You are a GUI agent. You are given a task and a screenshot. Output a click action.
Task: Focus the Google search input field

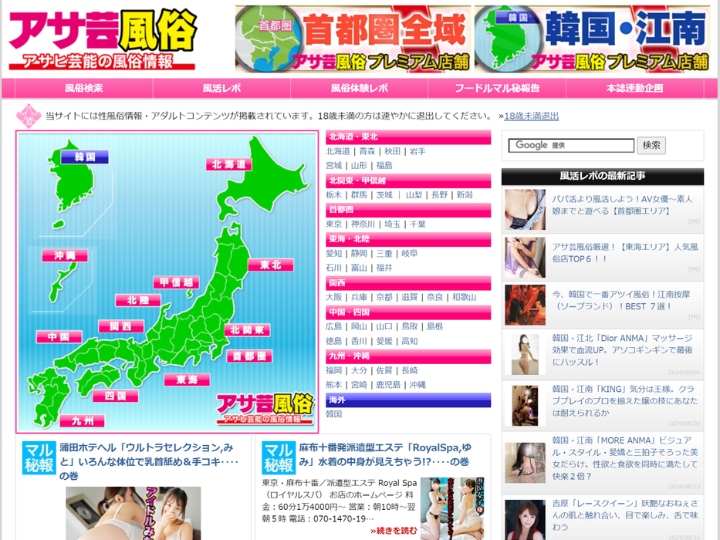tap(571, 146)
